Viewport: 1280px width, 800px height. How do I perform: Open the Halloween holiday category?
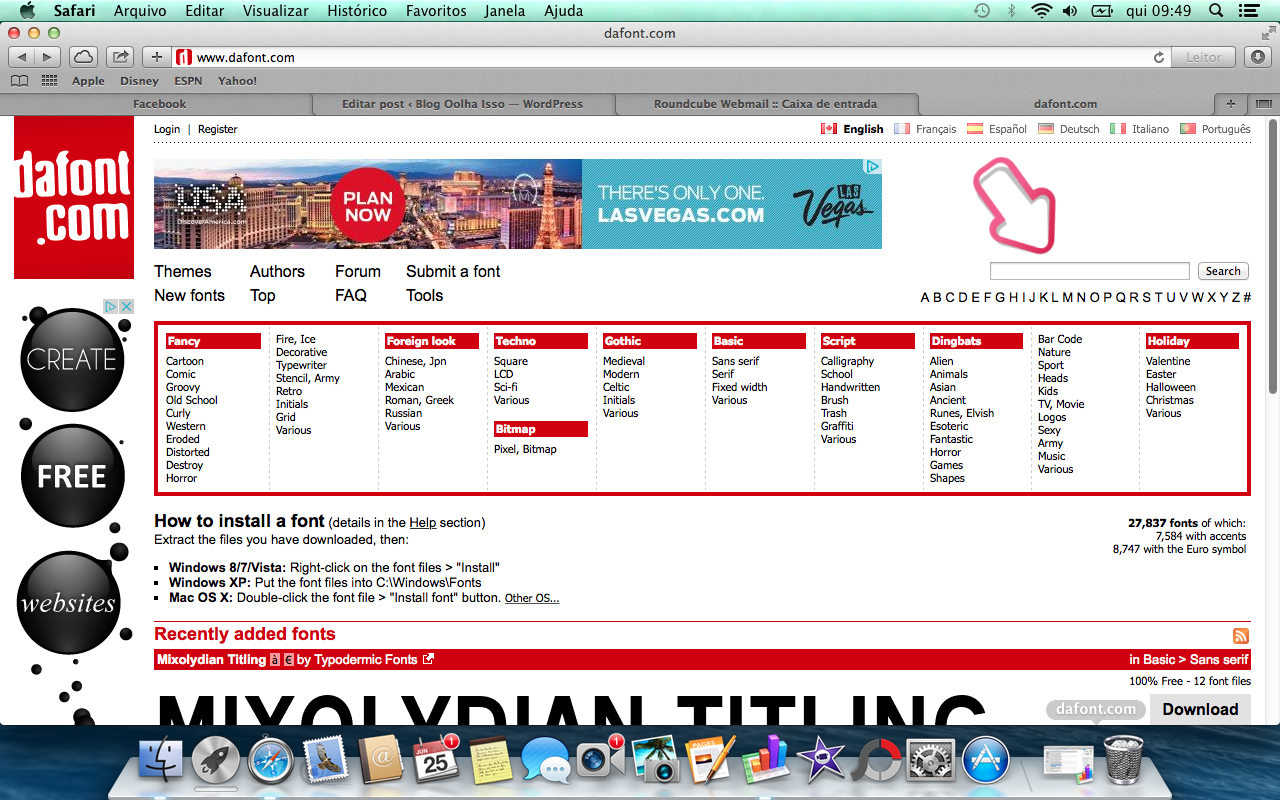pos(1171,387)
